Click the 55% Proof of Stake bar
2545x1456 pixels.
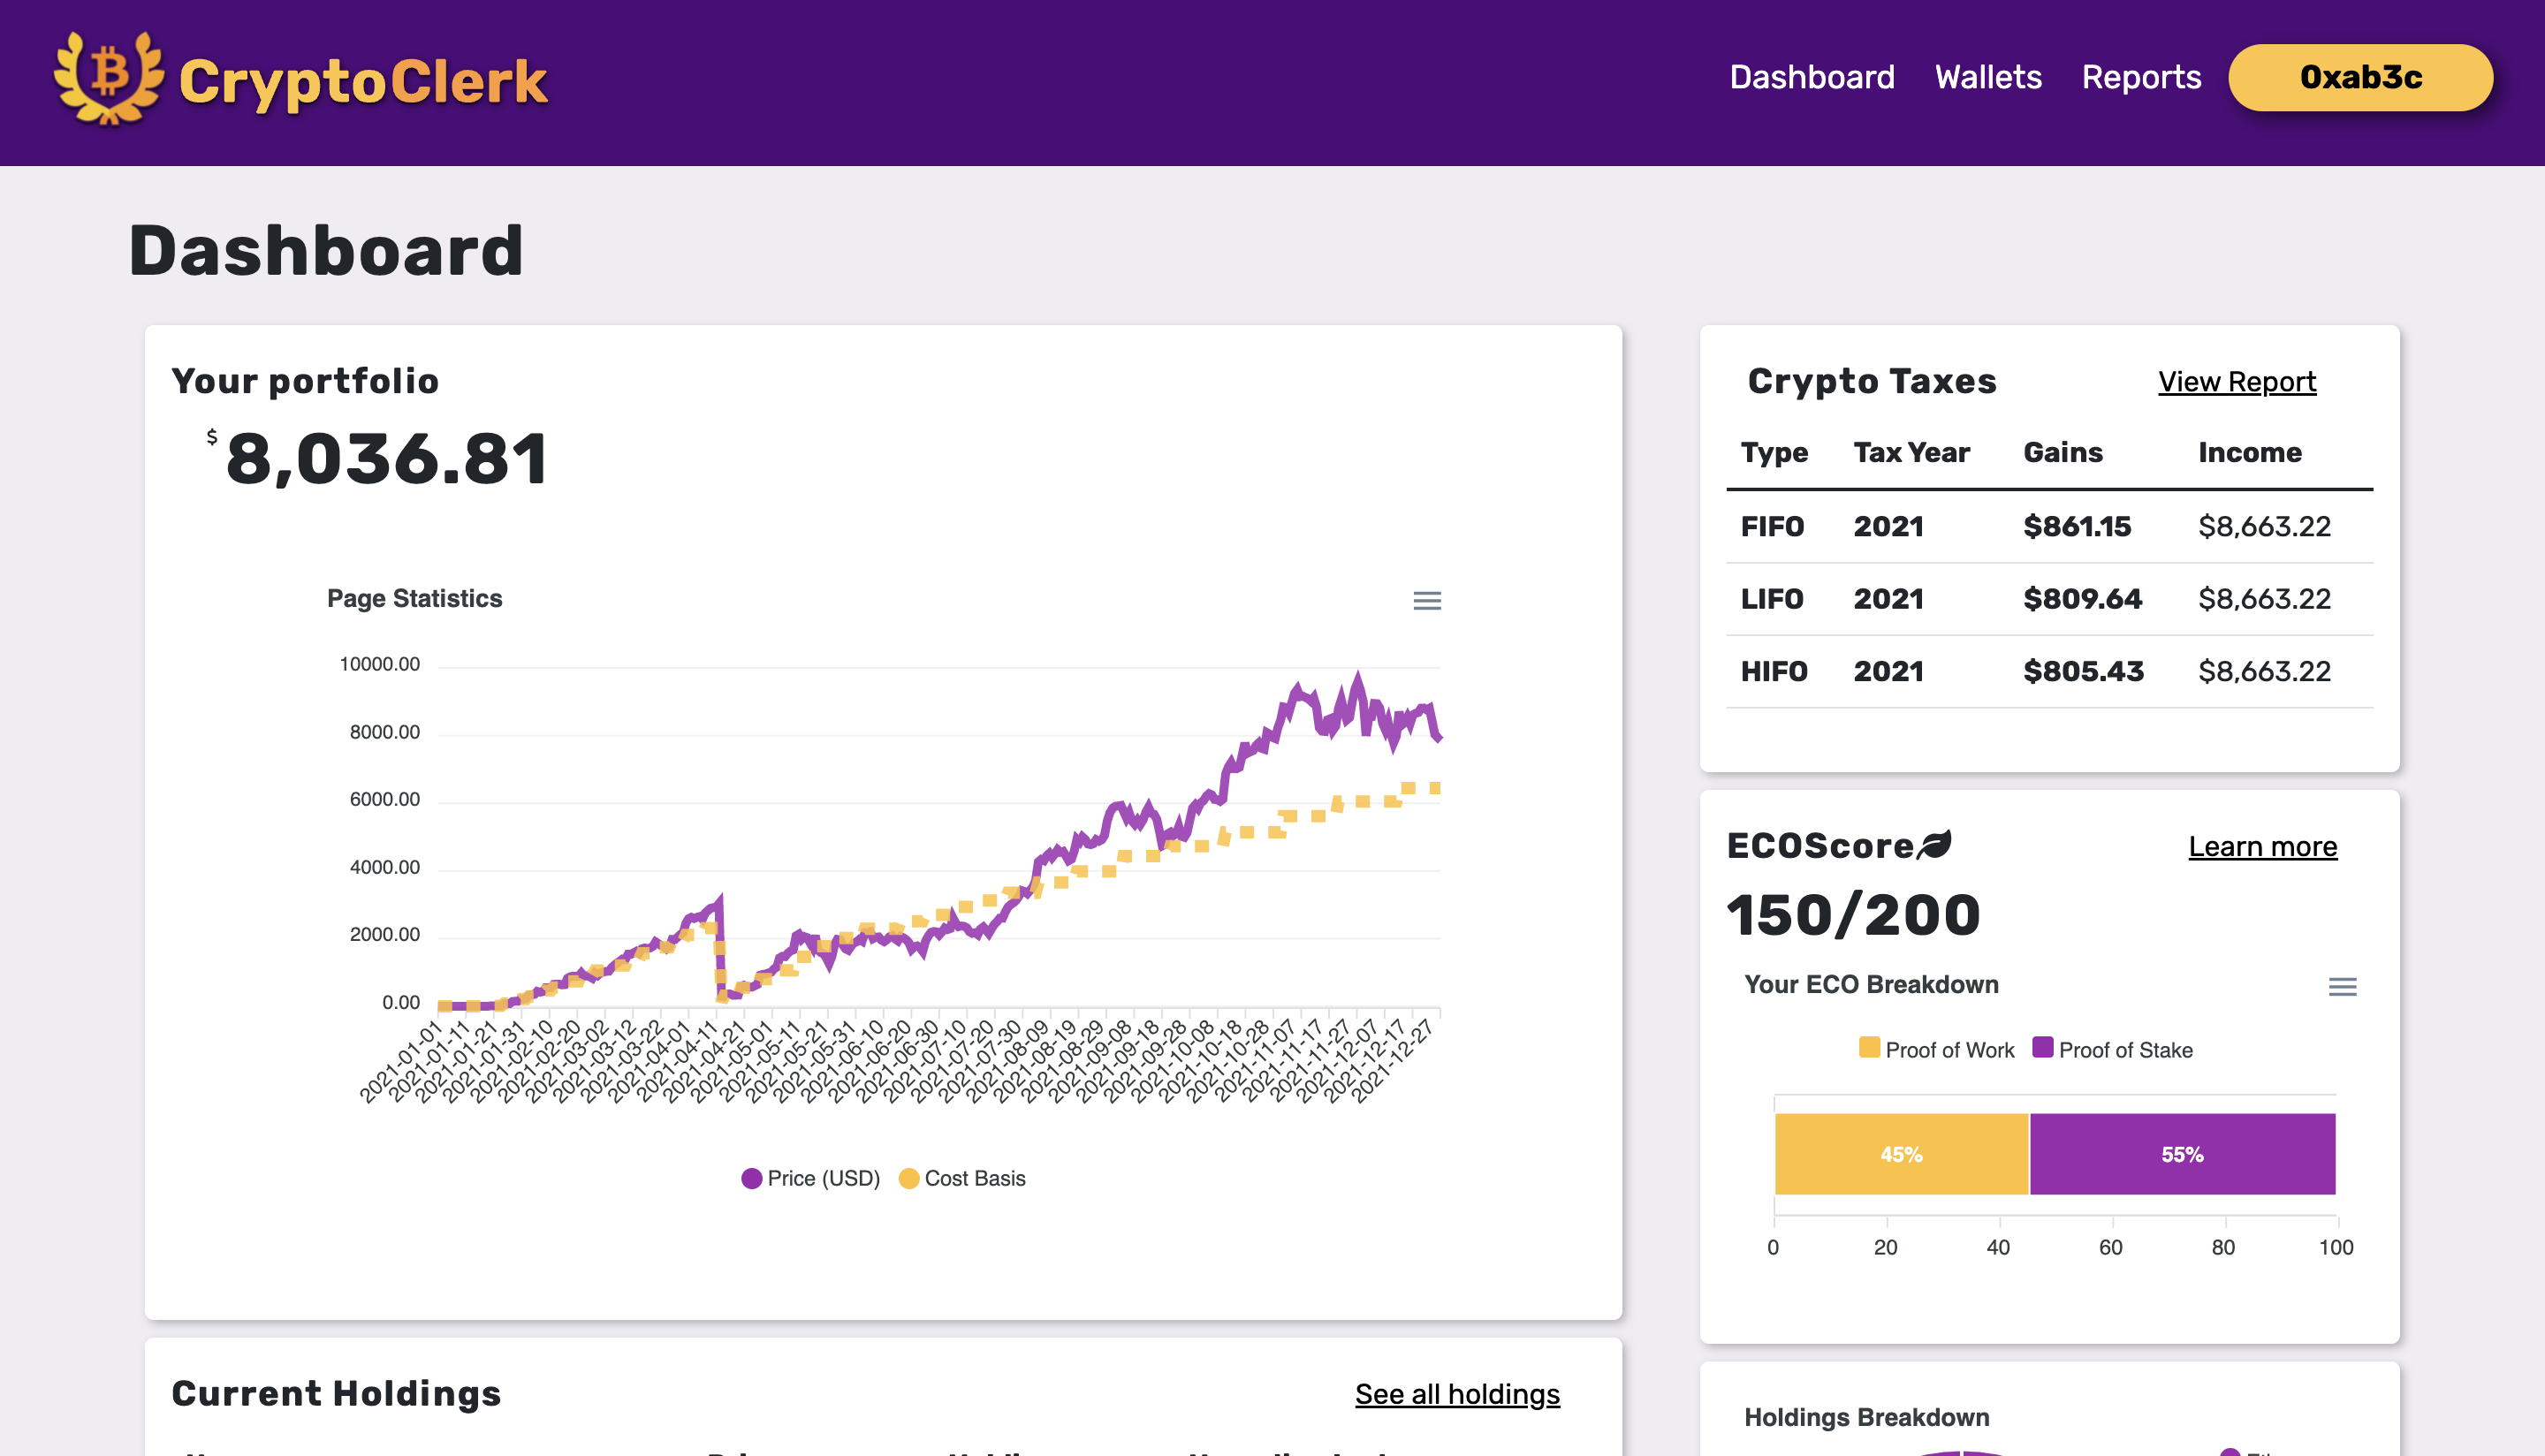(2182, 1154)
